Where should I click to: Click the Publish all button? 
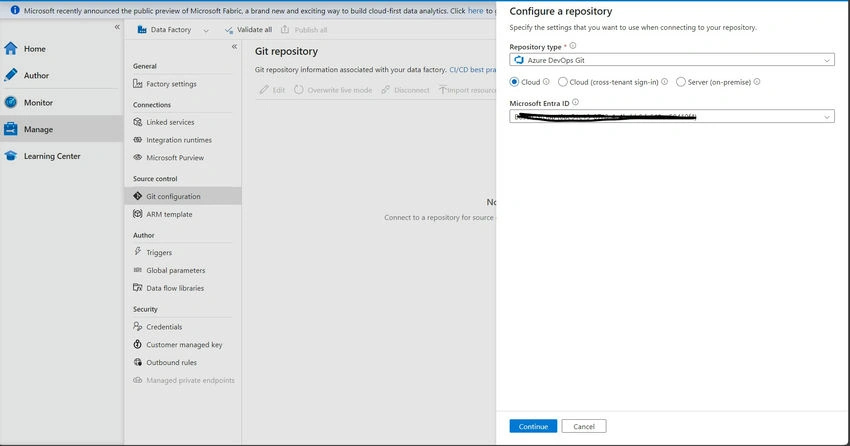(304, 30)
